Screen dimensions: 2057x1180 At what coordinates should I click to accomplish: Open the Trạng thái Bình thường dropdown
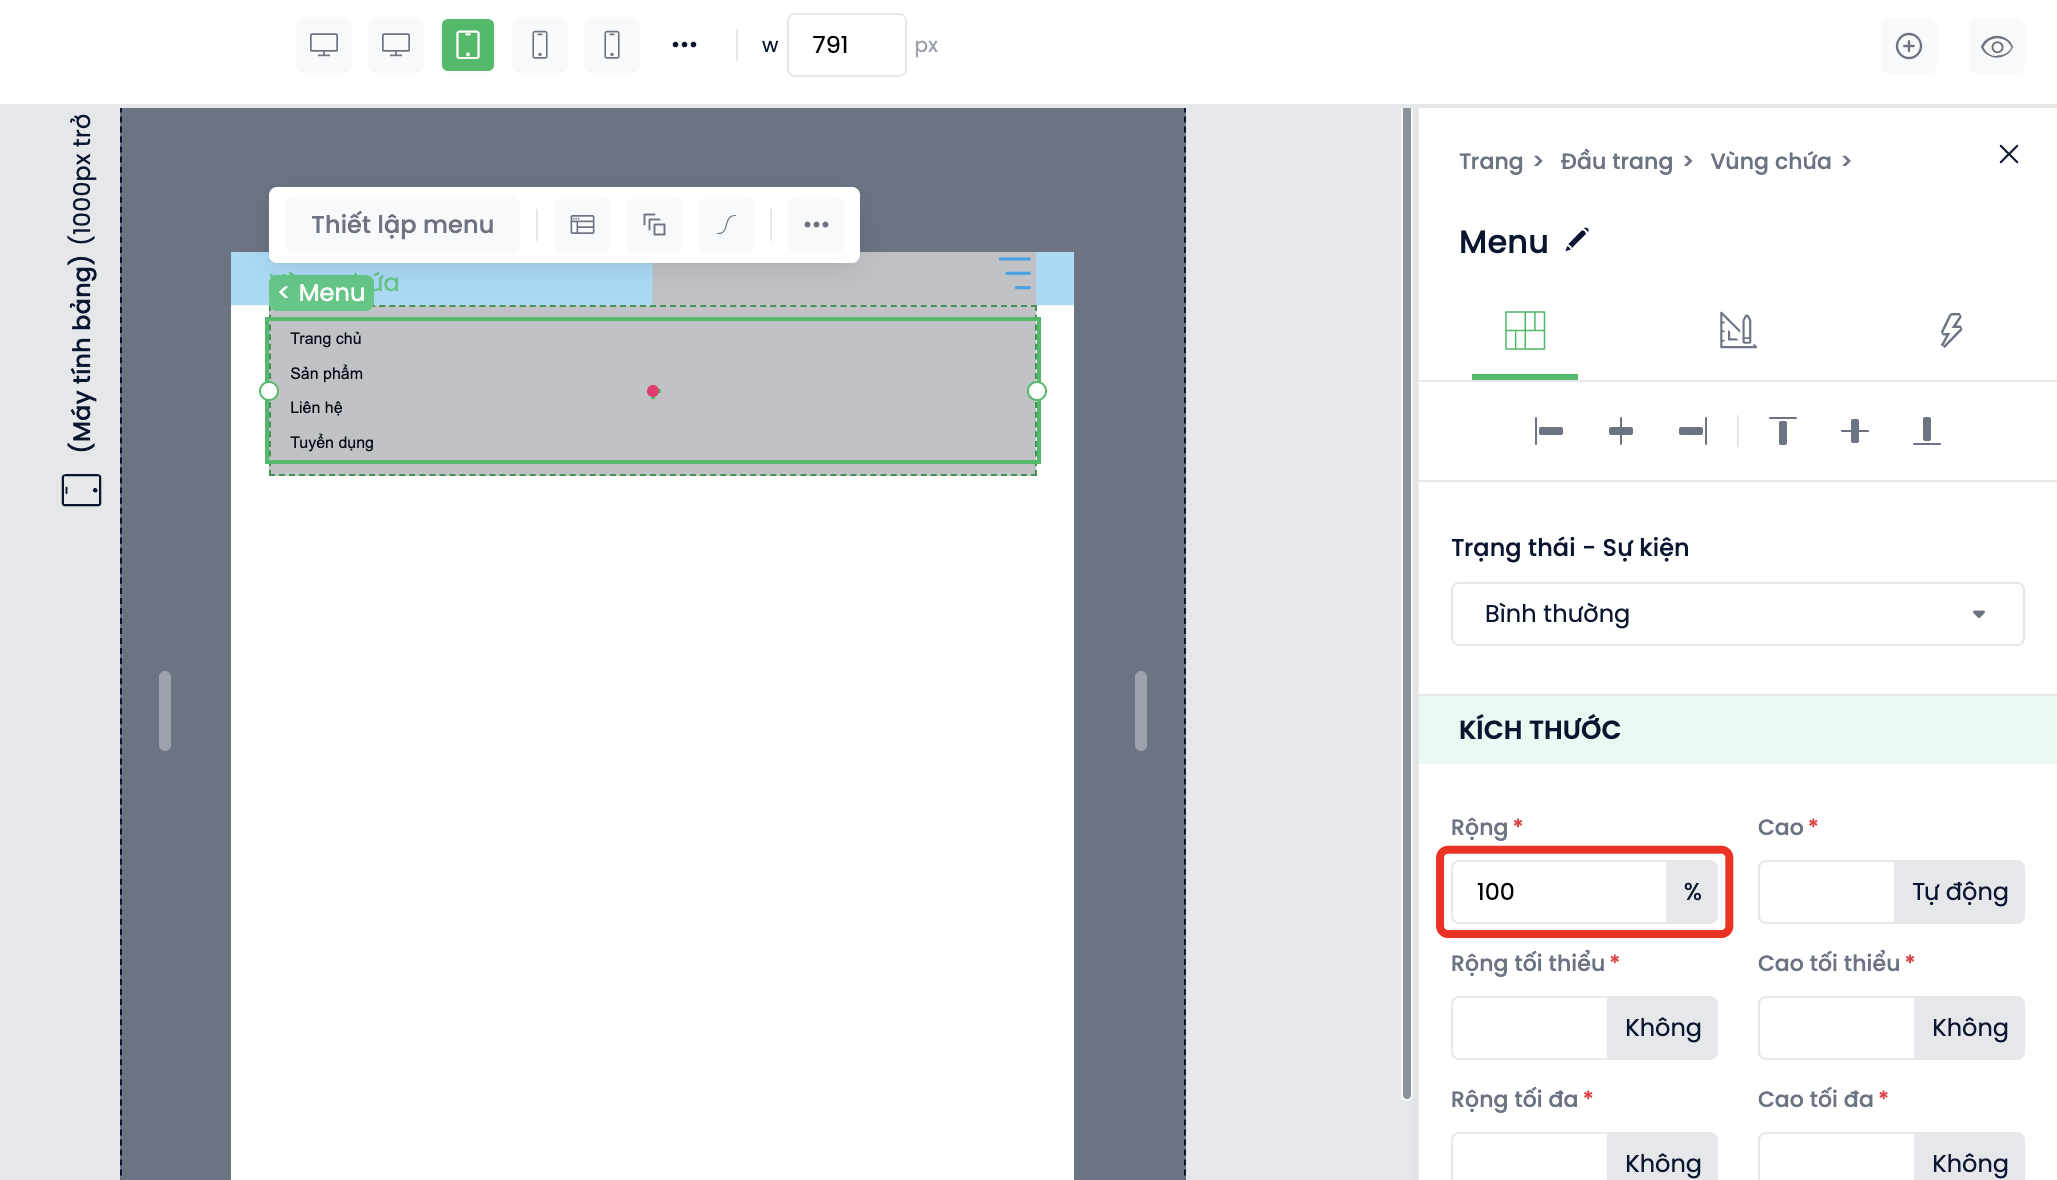(x=1737, y=614)
